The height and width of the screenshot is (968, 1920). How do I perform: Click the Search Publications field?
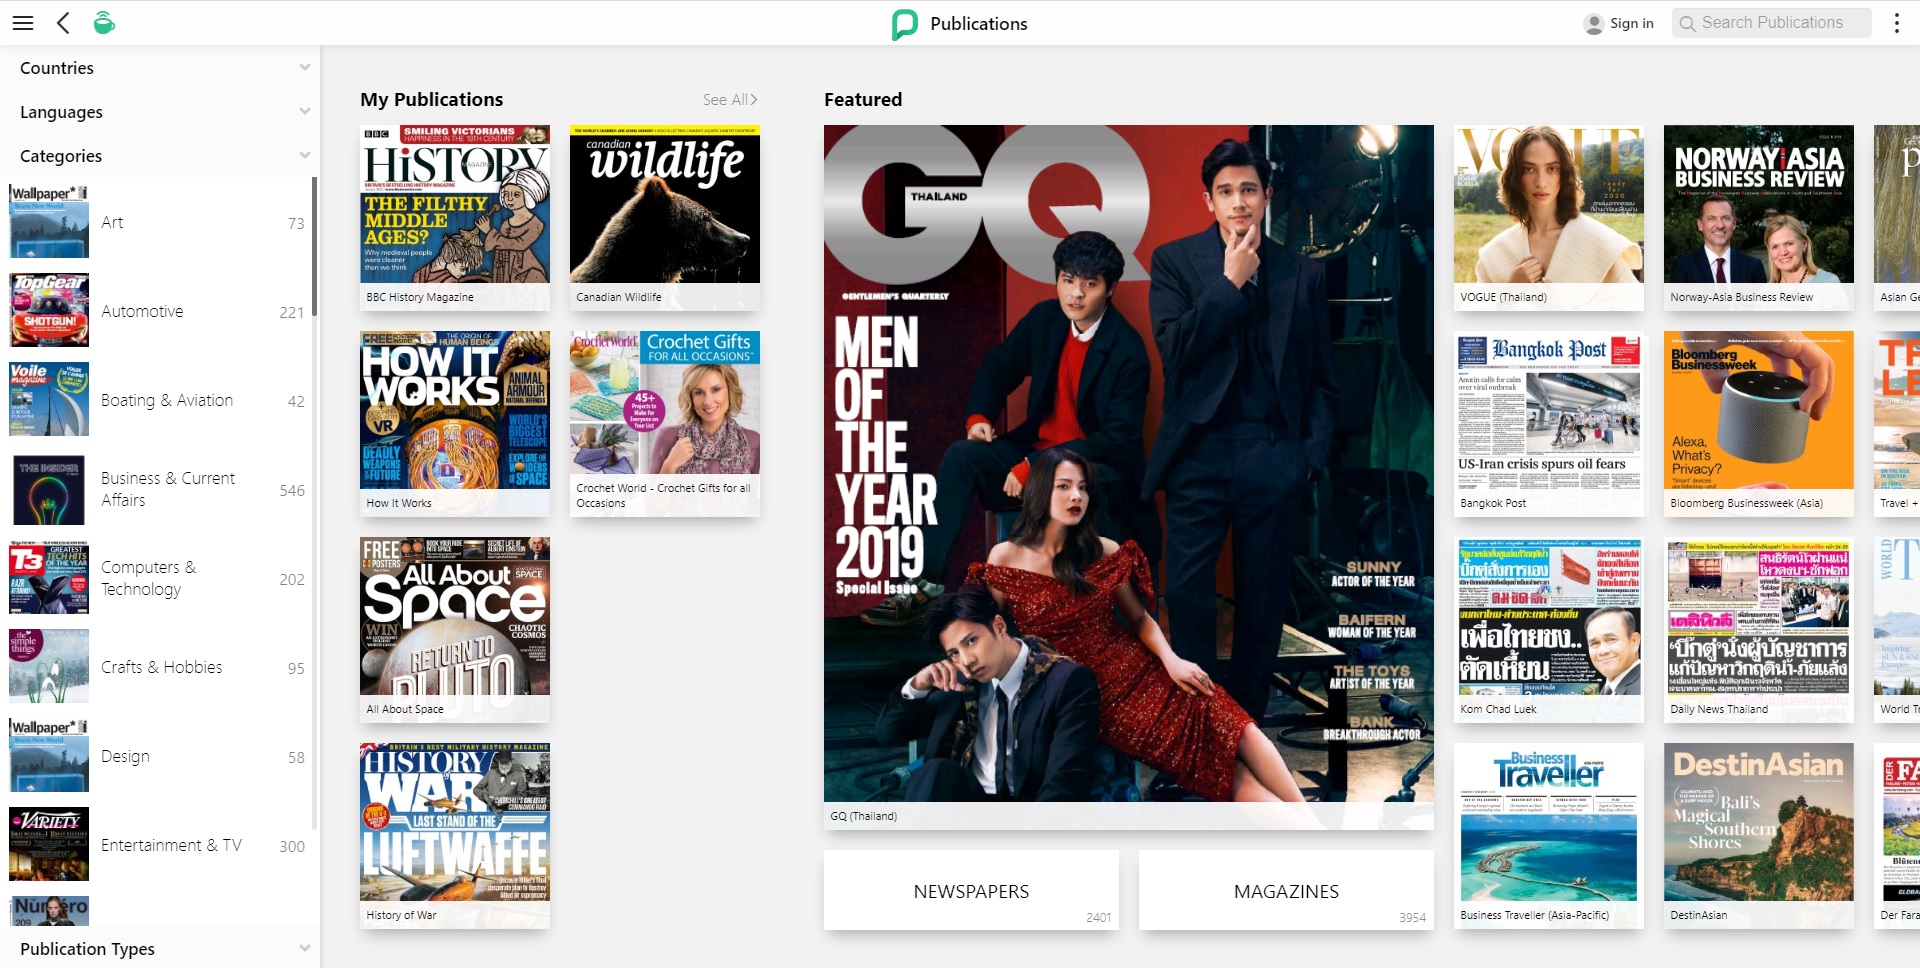[1771, 23]
